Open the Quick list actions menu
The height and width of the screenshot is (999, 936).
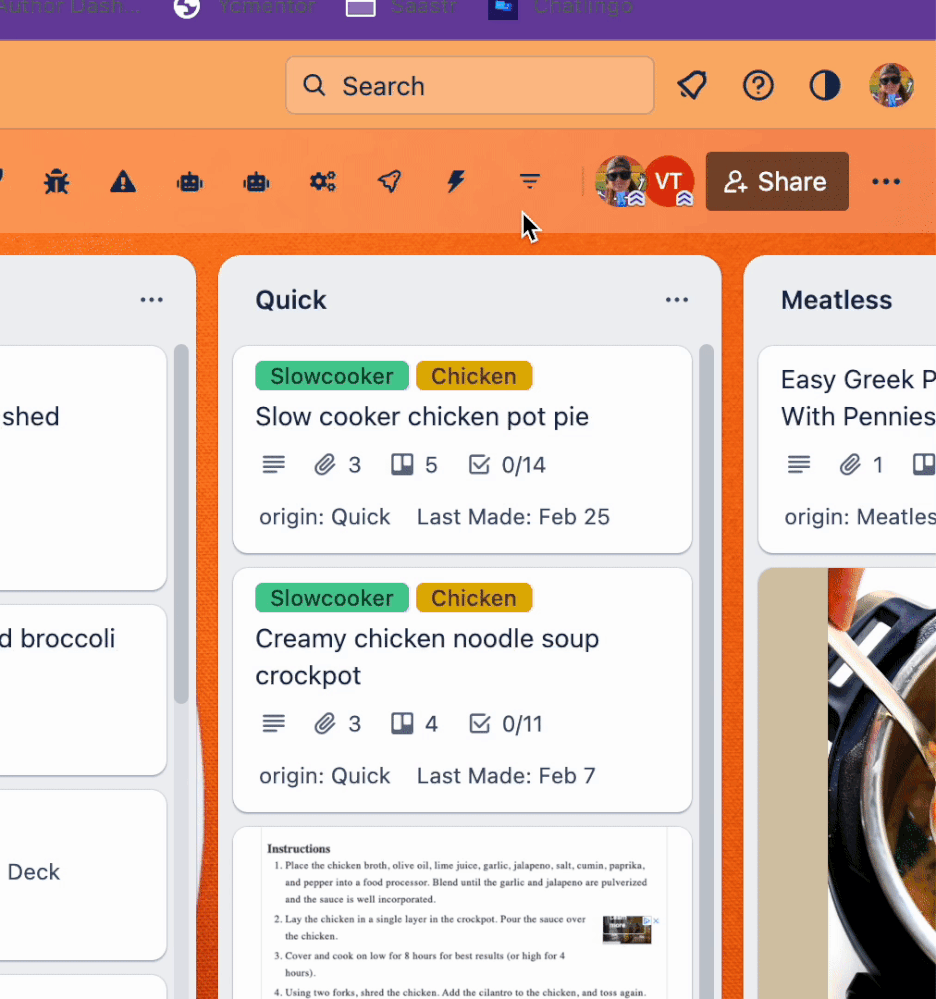click(x=677, y=299)
